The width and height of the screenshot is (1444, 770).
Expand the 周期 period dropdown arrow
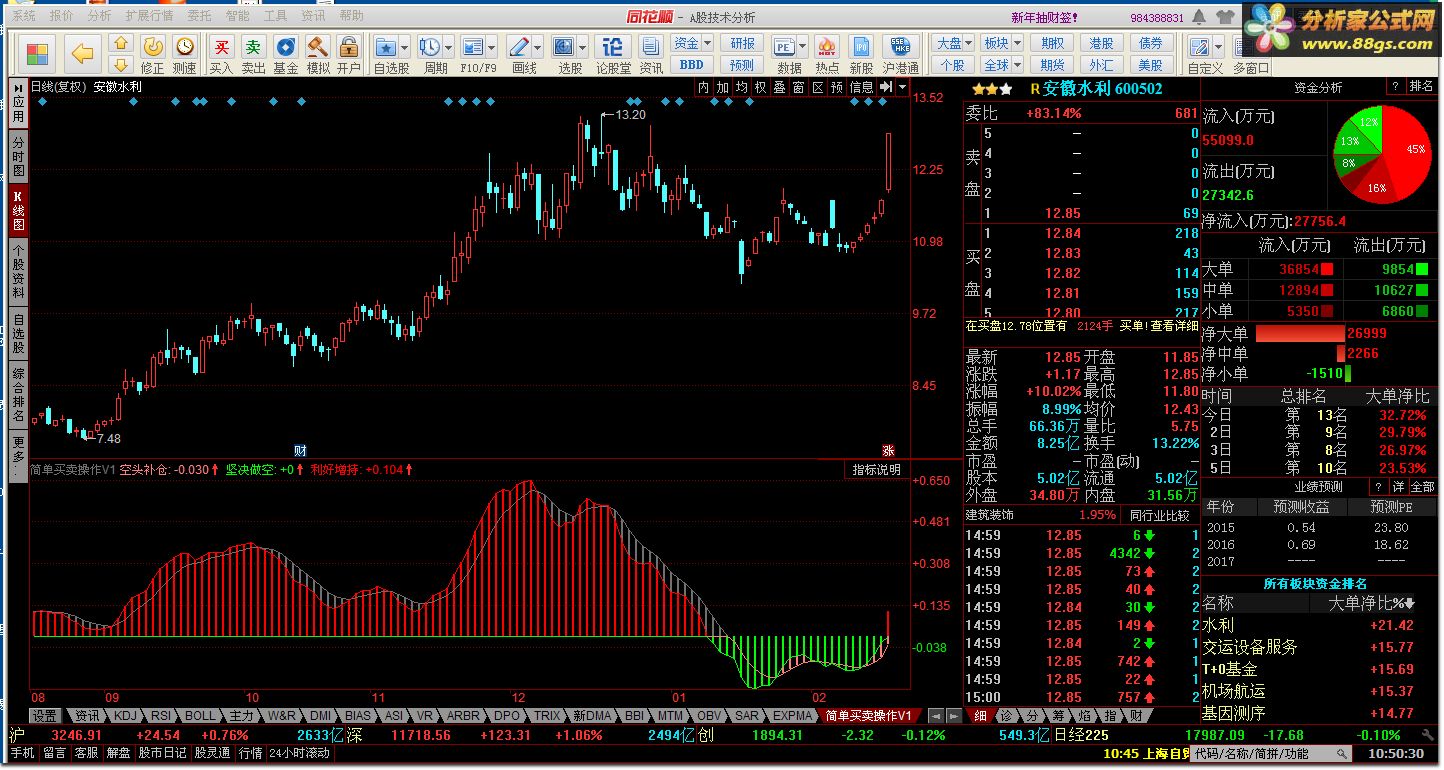449,47
